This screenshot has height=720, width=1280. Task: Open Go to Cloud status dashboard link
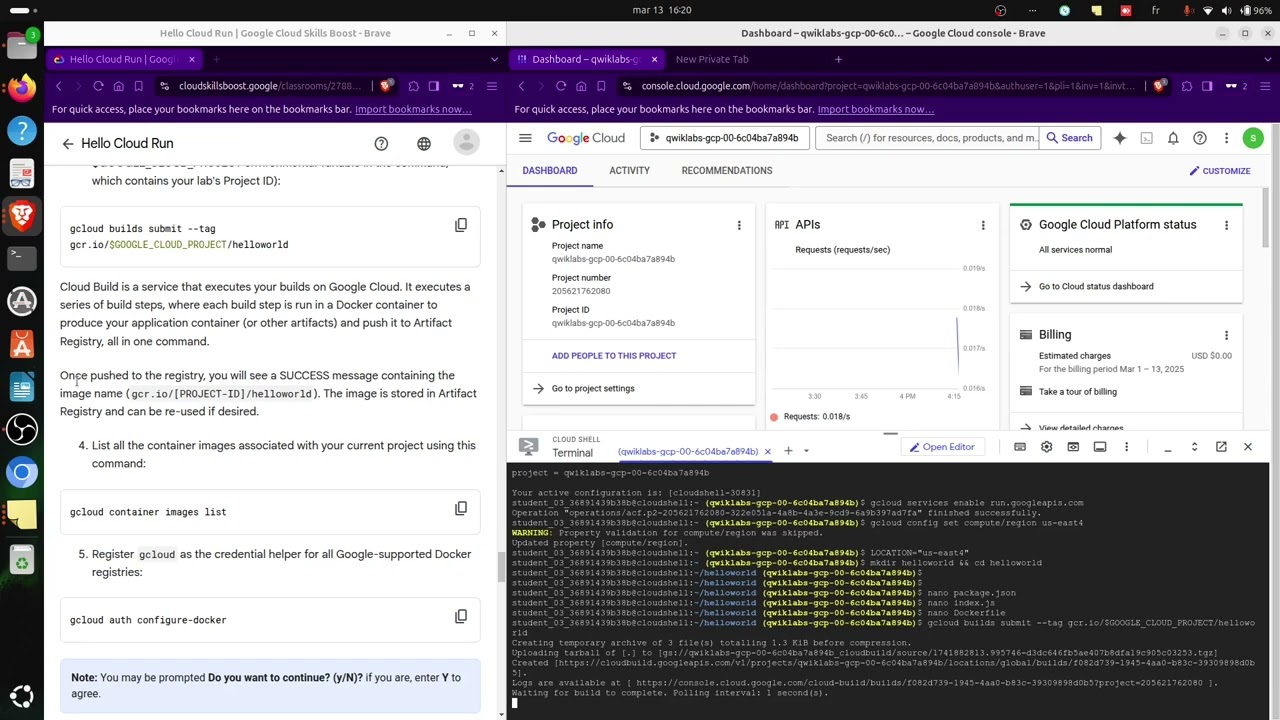1096,287
